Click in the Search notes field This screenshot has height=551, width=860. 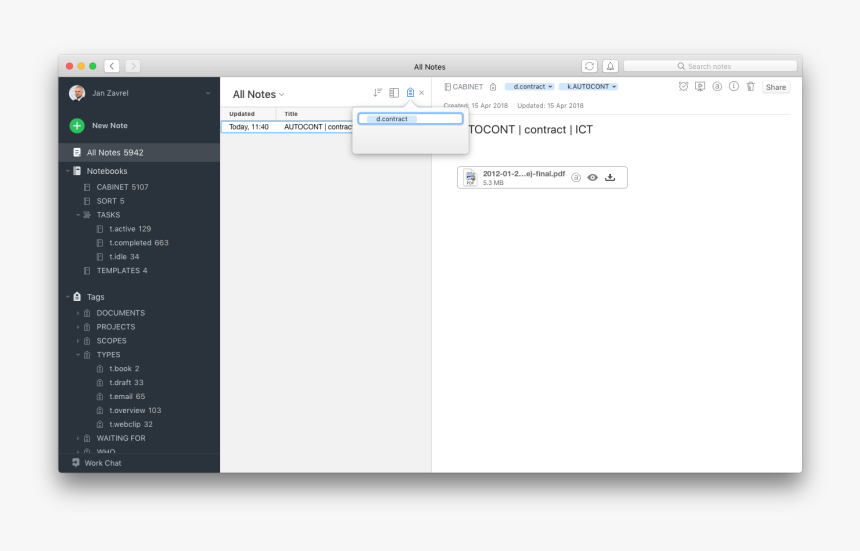710,66
